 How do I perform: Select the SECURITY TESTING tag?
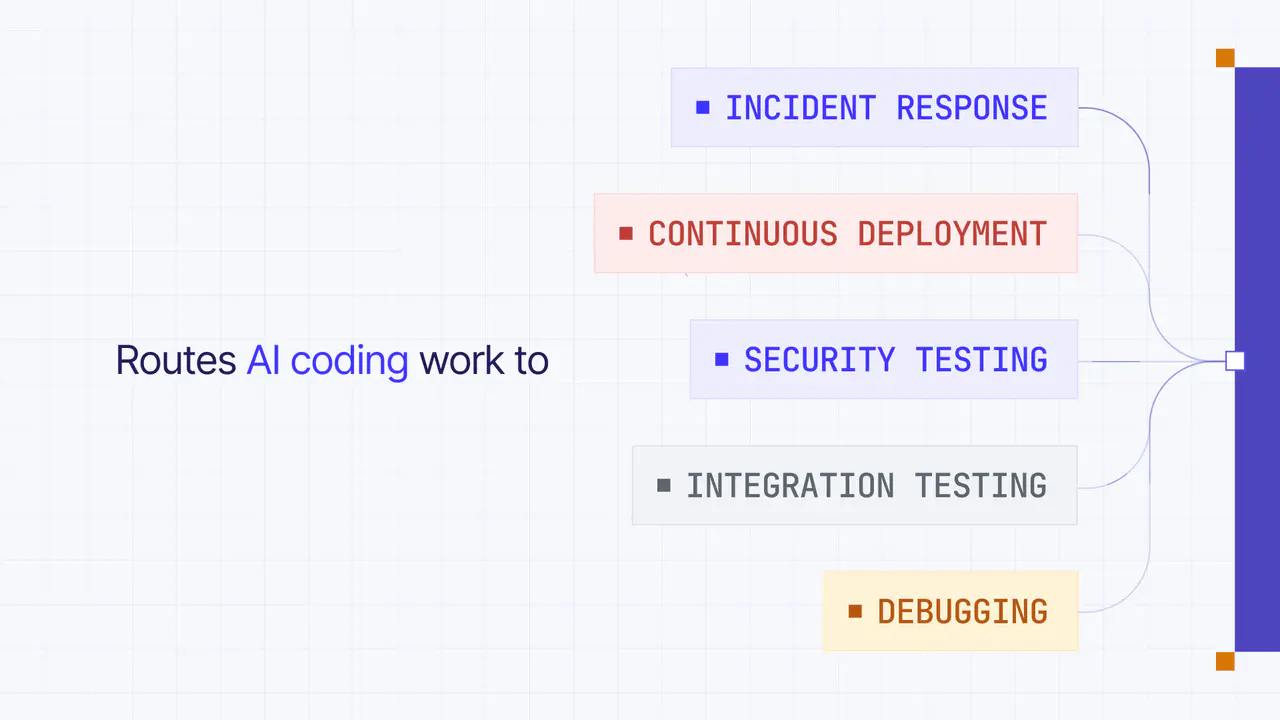pyautogui.click(x=884, y=359)
